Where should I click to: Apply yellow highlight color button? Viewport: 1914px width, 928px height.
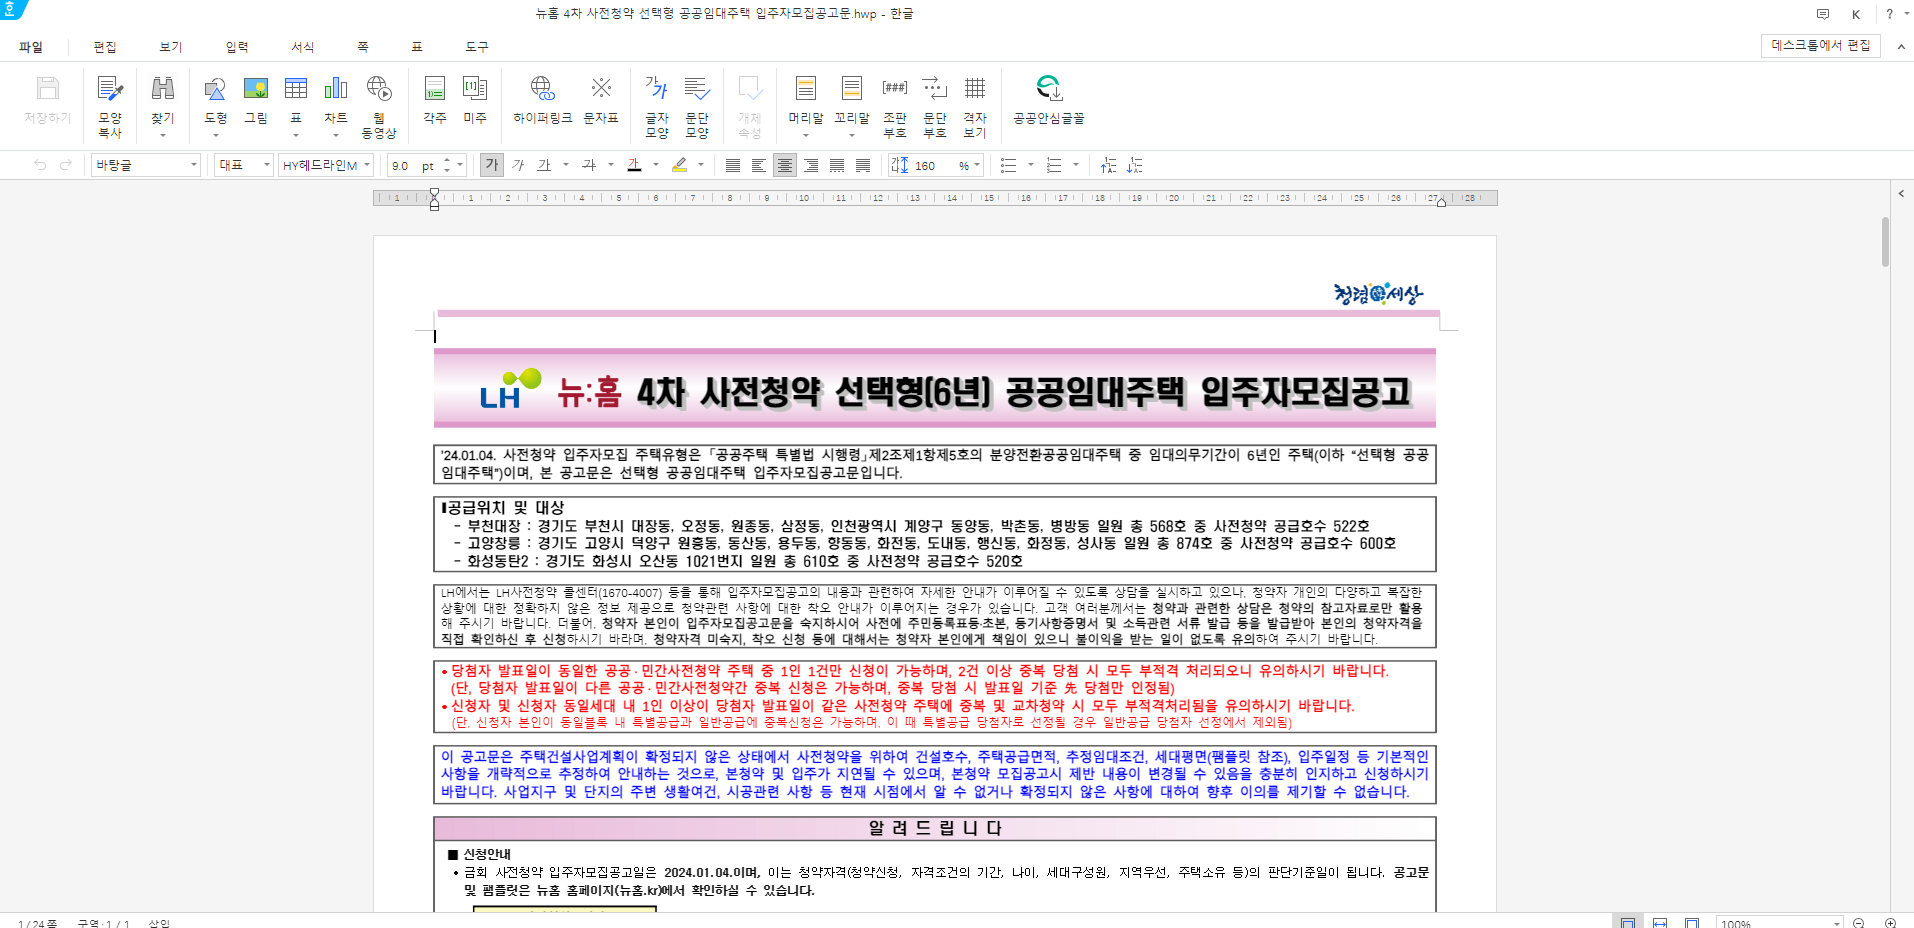pos(679,165)
